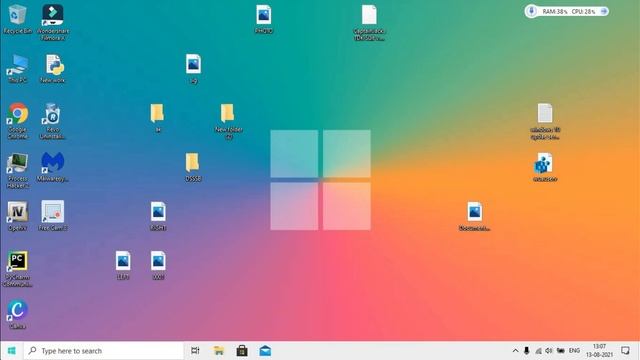Open the Recycle Bin desktop icon
The width and height of the screenshot is (640, 360).
click(17, 19)
